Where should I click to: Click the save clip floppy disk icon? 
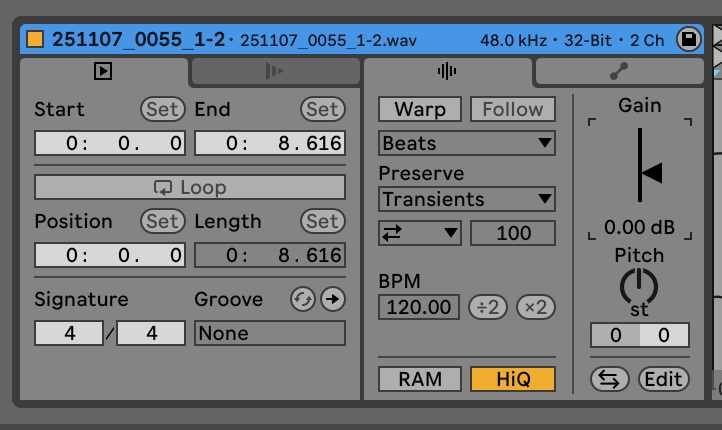pyautogui.click(x=689, y=40)
